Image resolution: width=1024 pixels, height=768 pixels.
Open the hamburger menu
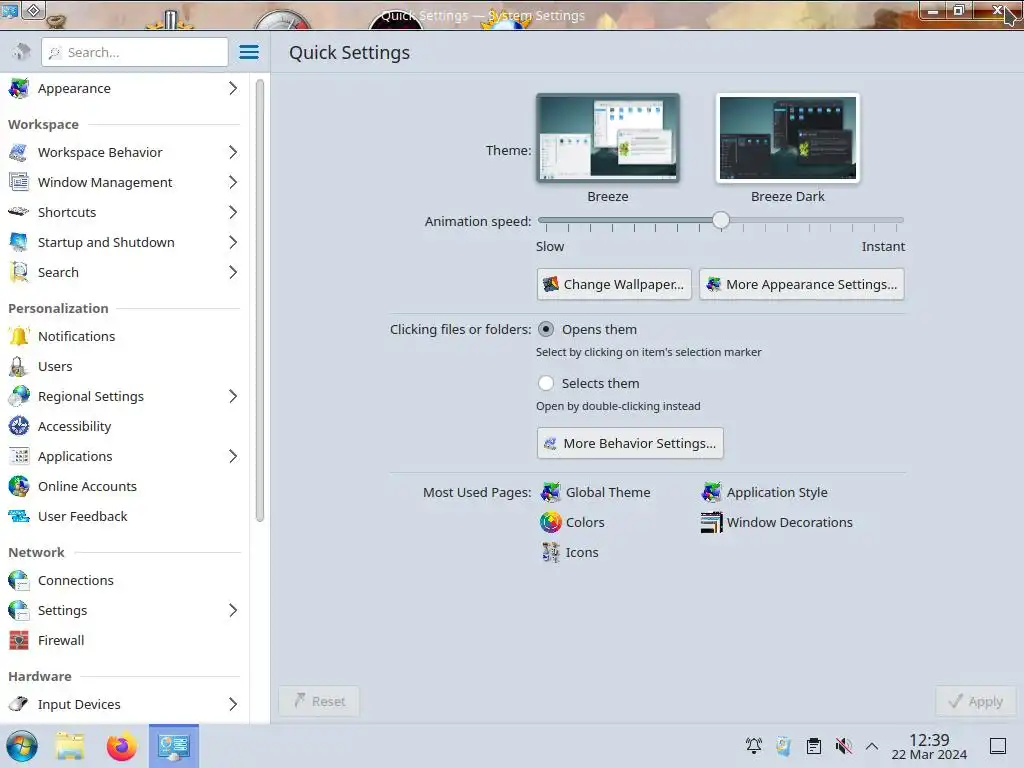click(249, 52)
